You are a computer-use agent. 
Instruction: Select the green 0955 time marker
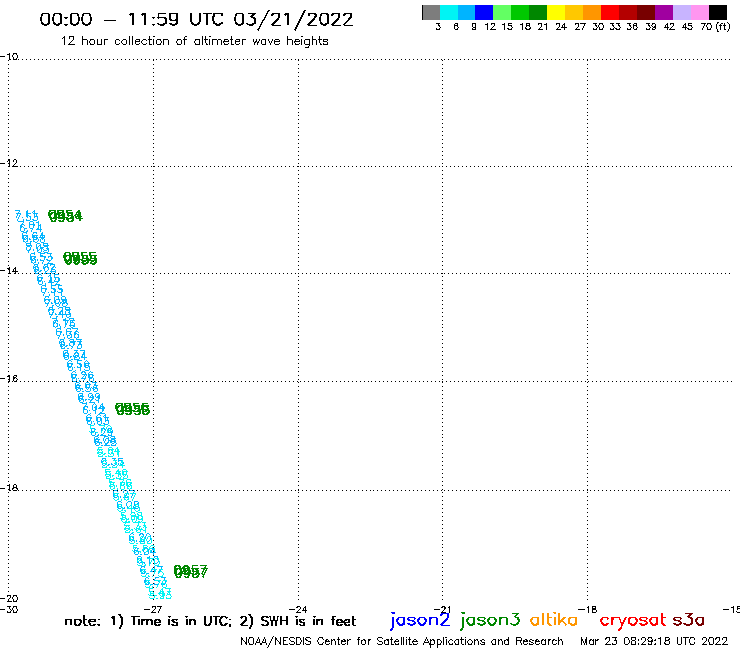click(x=80, y=259)
